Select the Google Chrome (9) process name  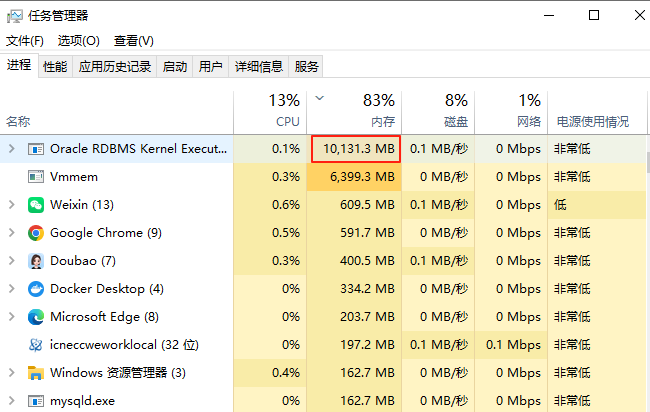(106, 233)
